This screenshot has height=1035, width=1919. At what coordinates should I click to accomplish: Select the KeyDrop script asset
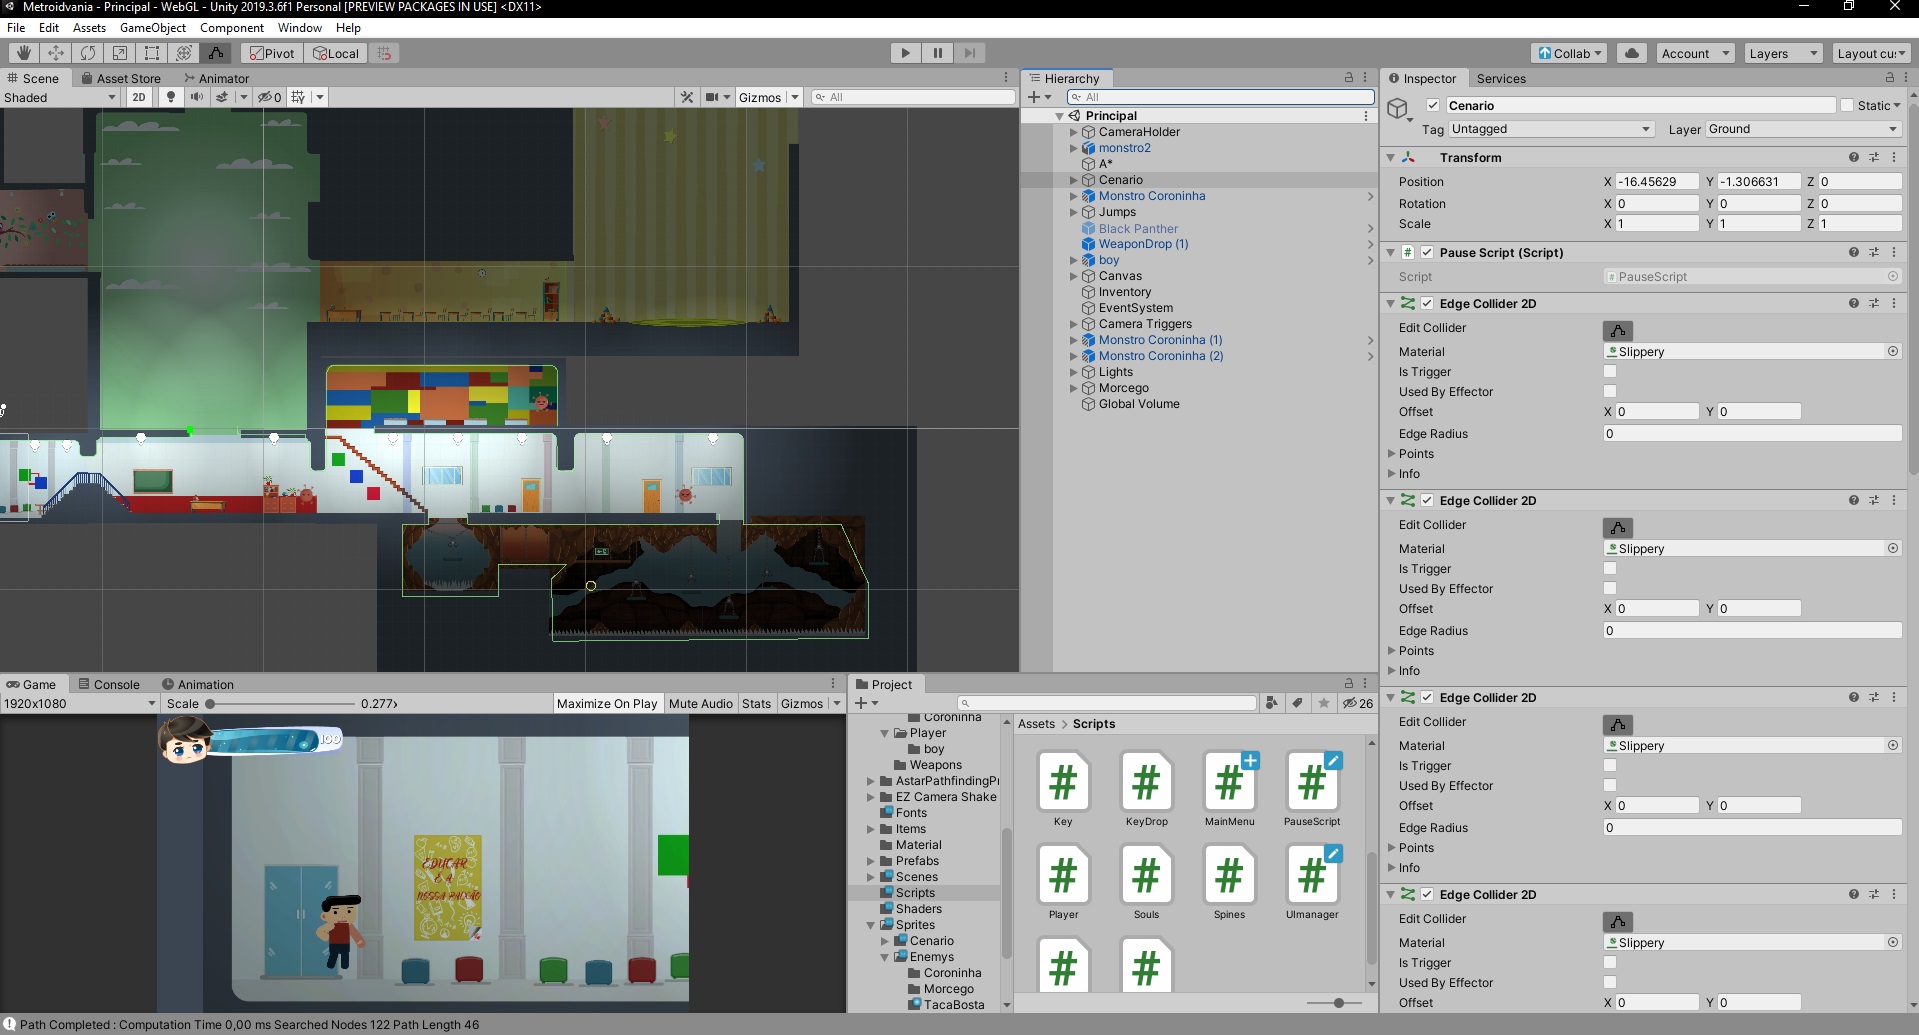pyautogui.click(x=1146, y=790)
